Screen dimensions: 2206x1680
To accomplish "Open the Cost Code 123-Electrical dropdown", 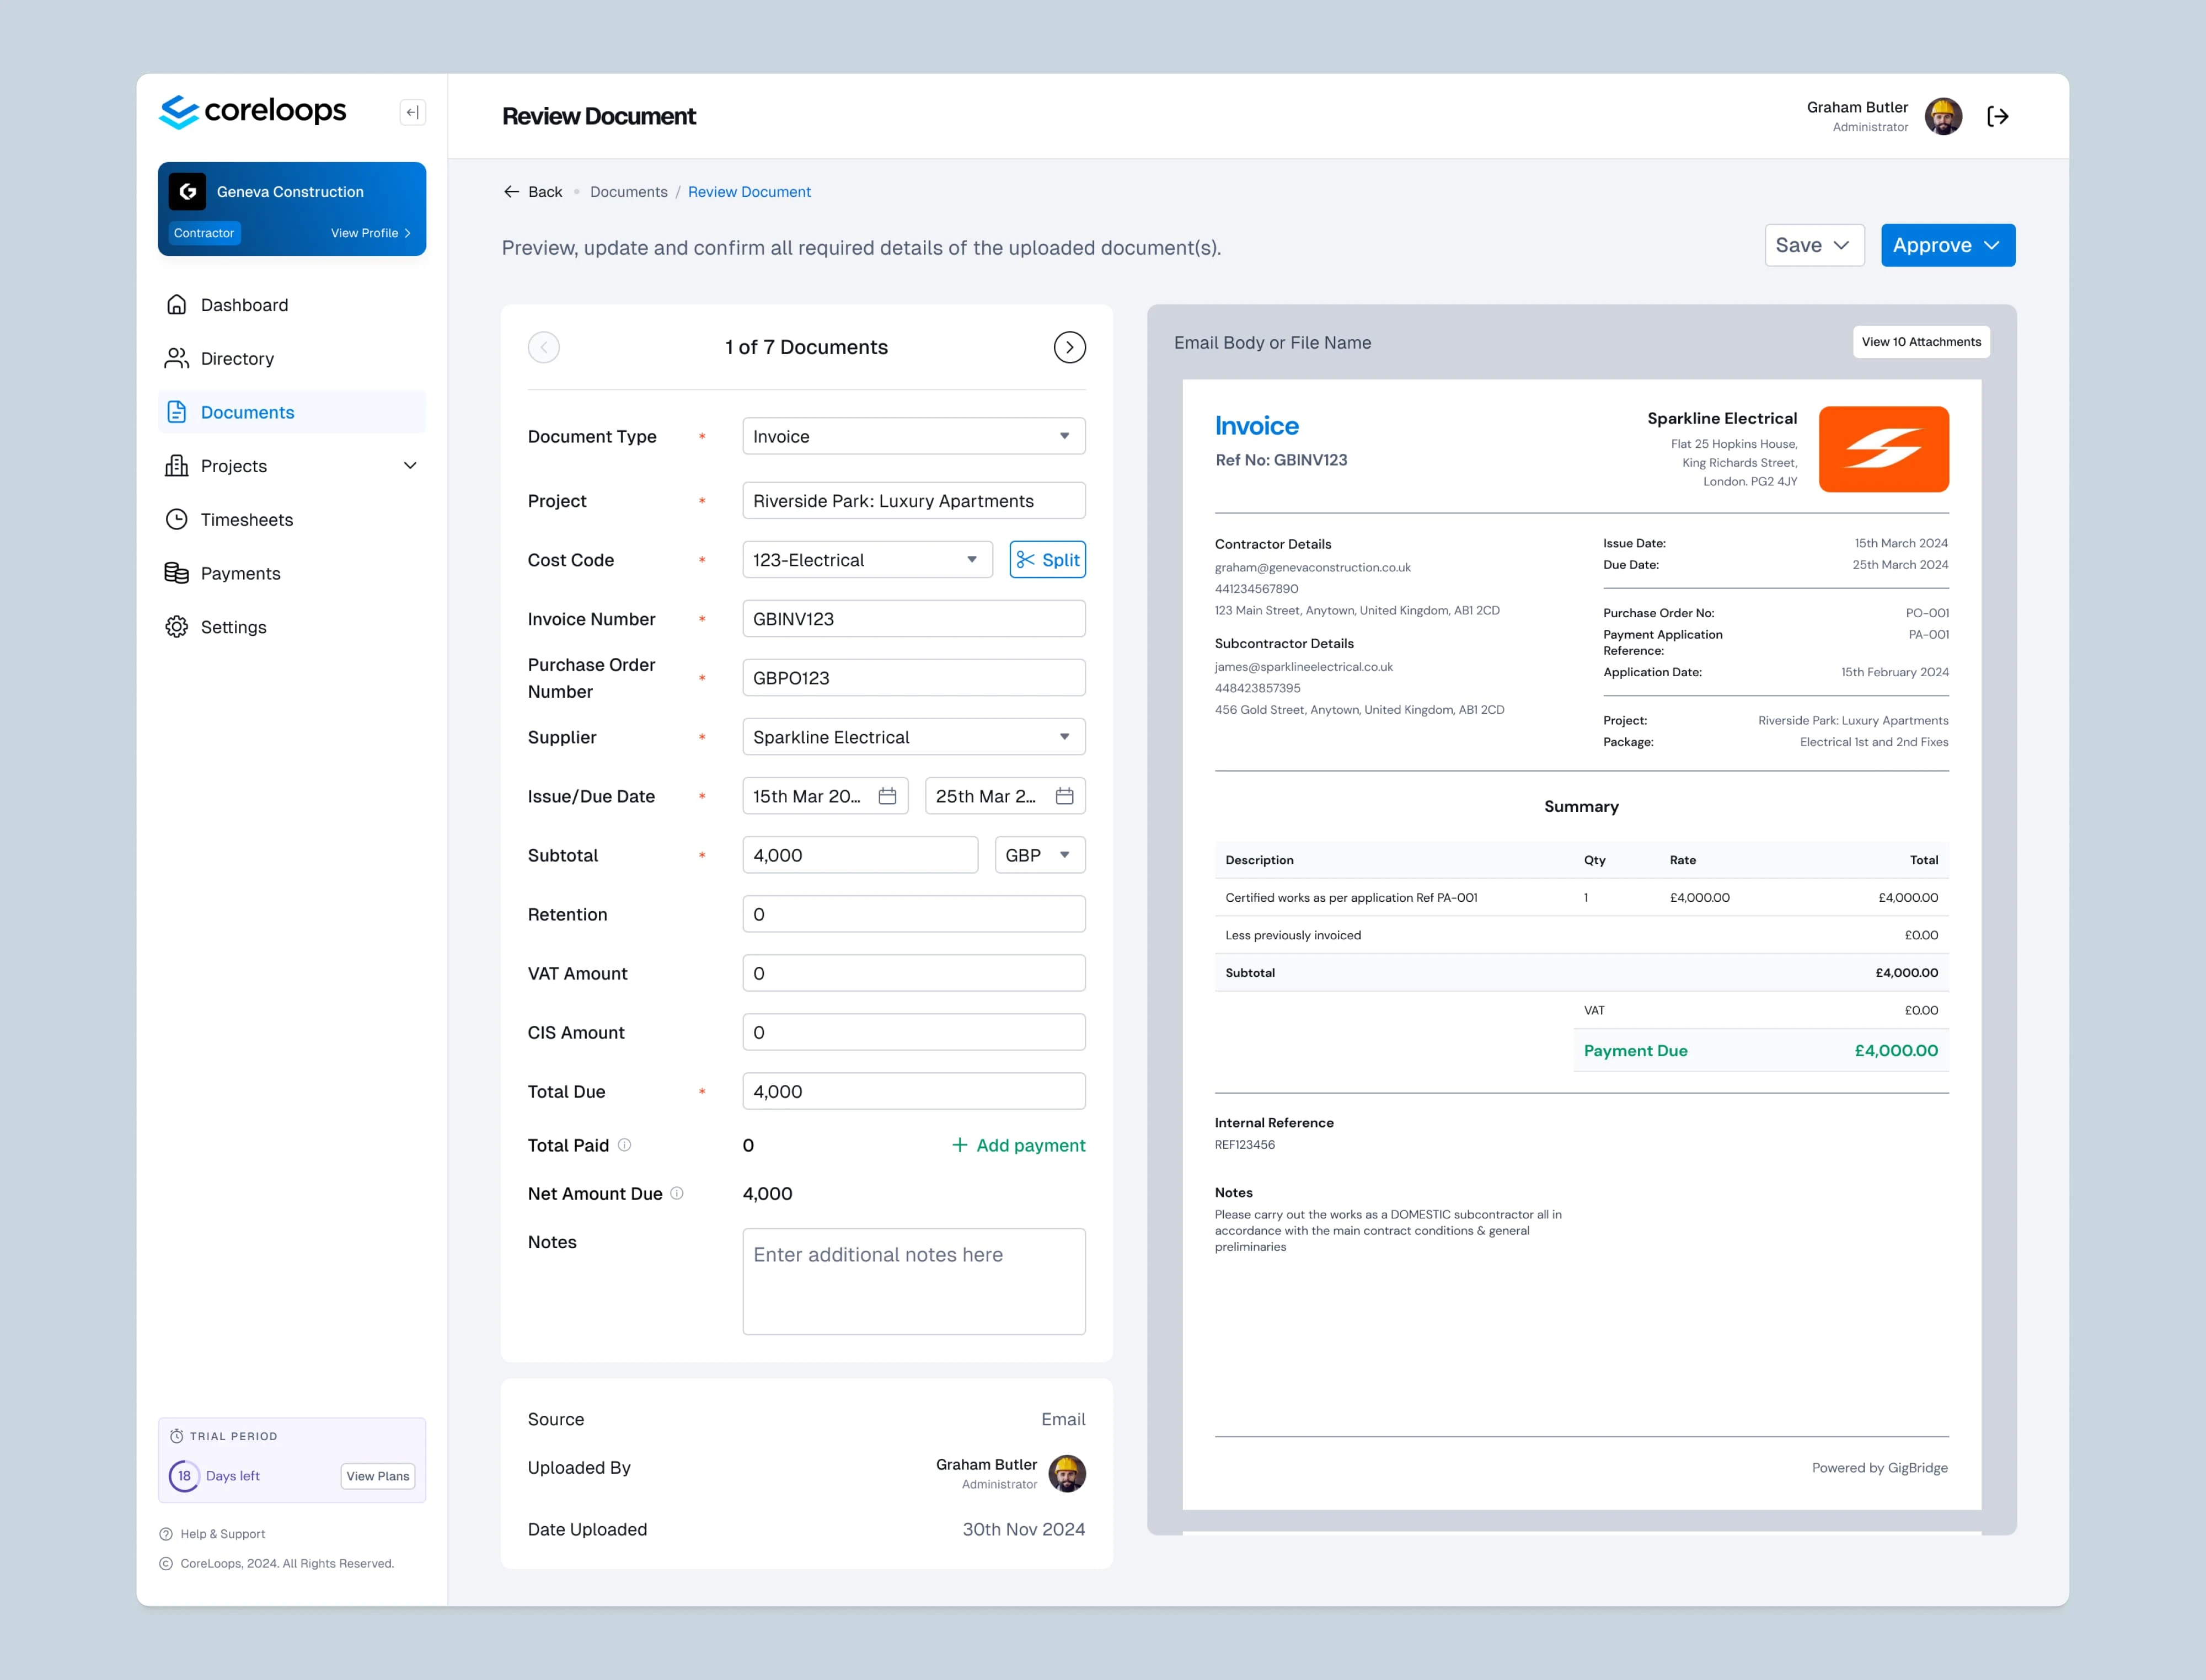I will click(x=866, y=560).
